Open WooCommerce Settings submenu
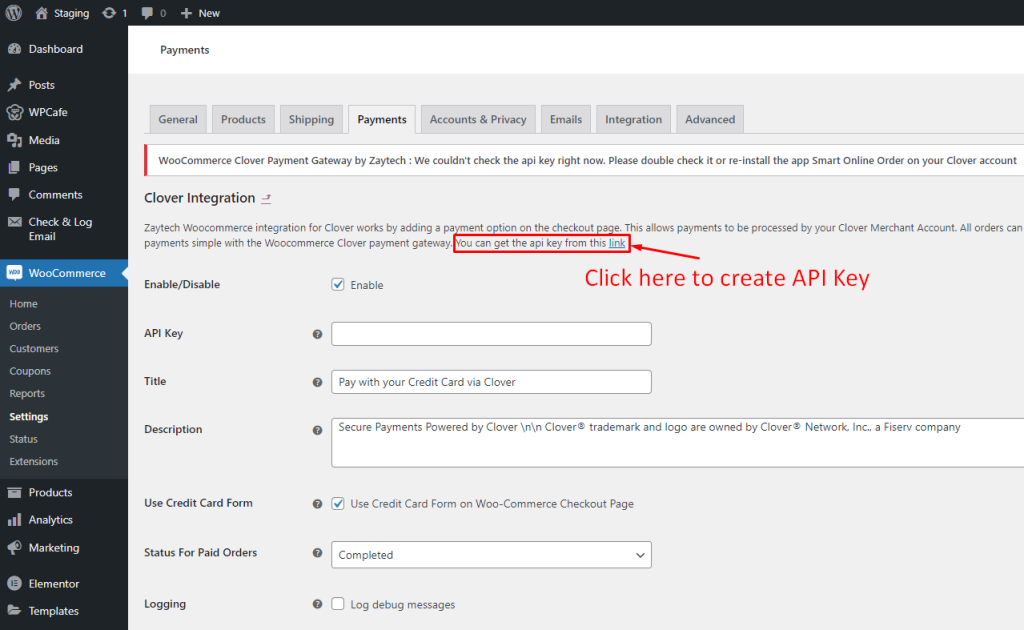This screenshot has height=630, width=1024. pos(29,417)
